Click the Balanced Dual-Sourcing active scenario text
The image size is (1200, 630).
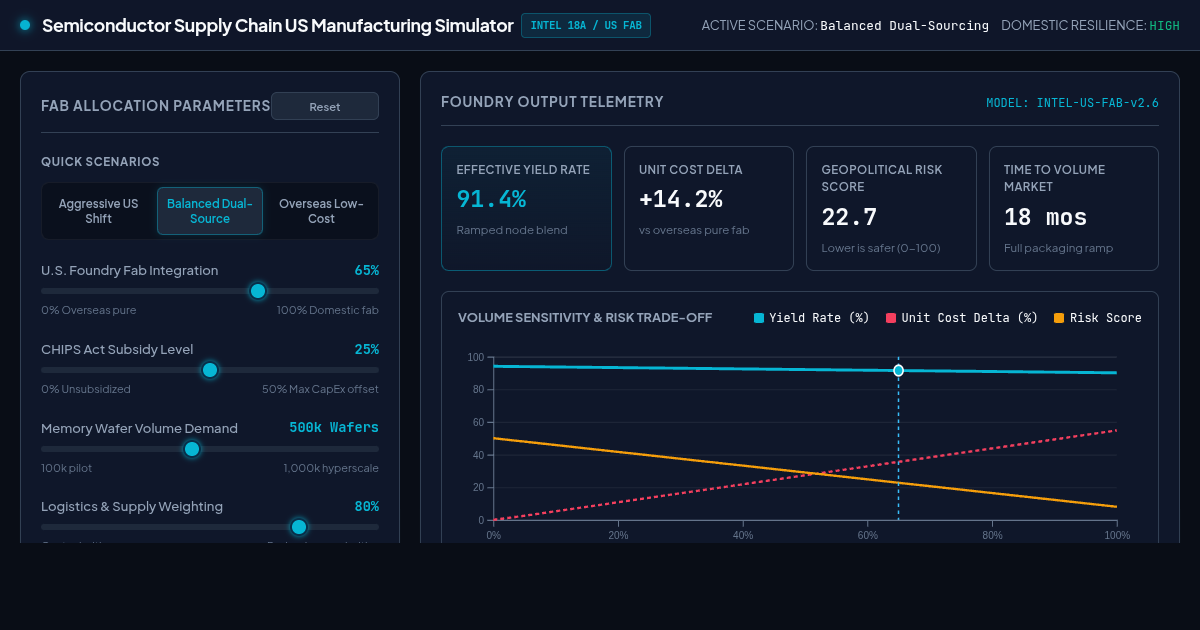tap(904, 26)
